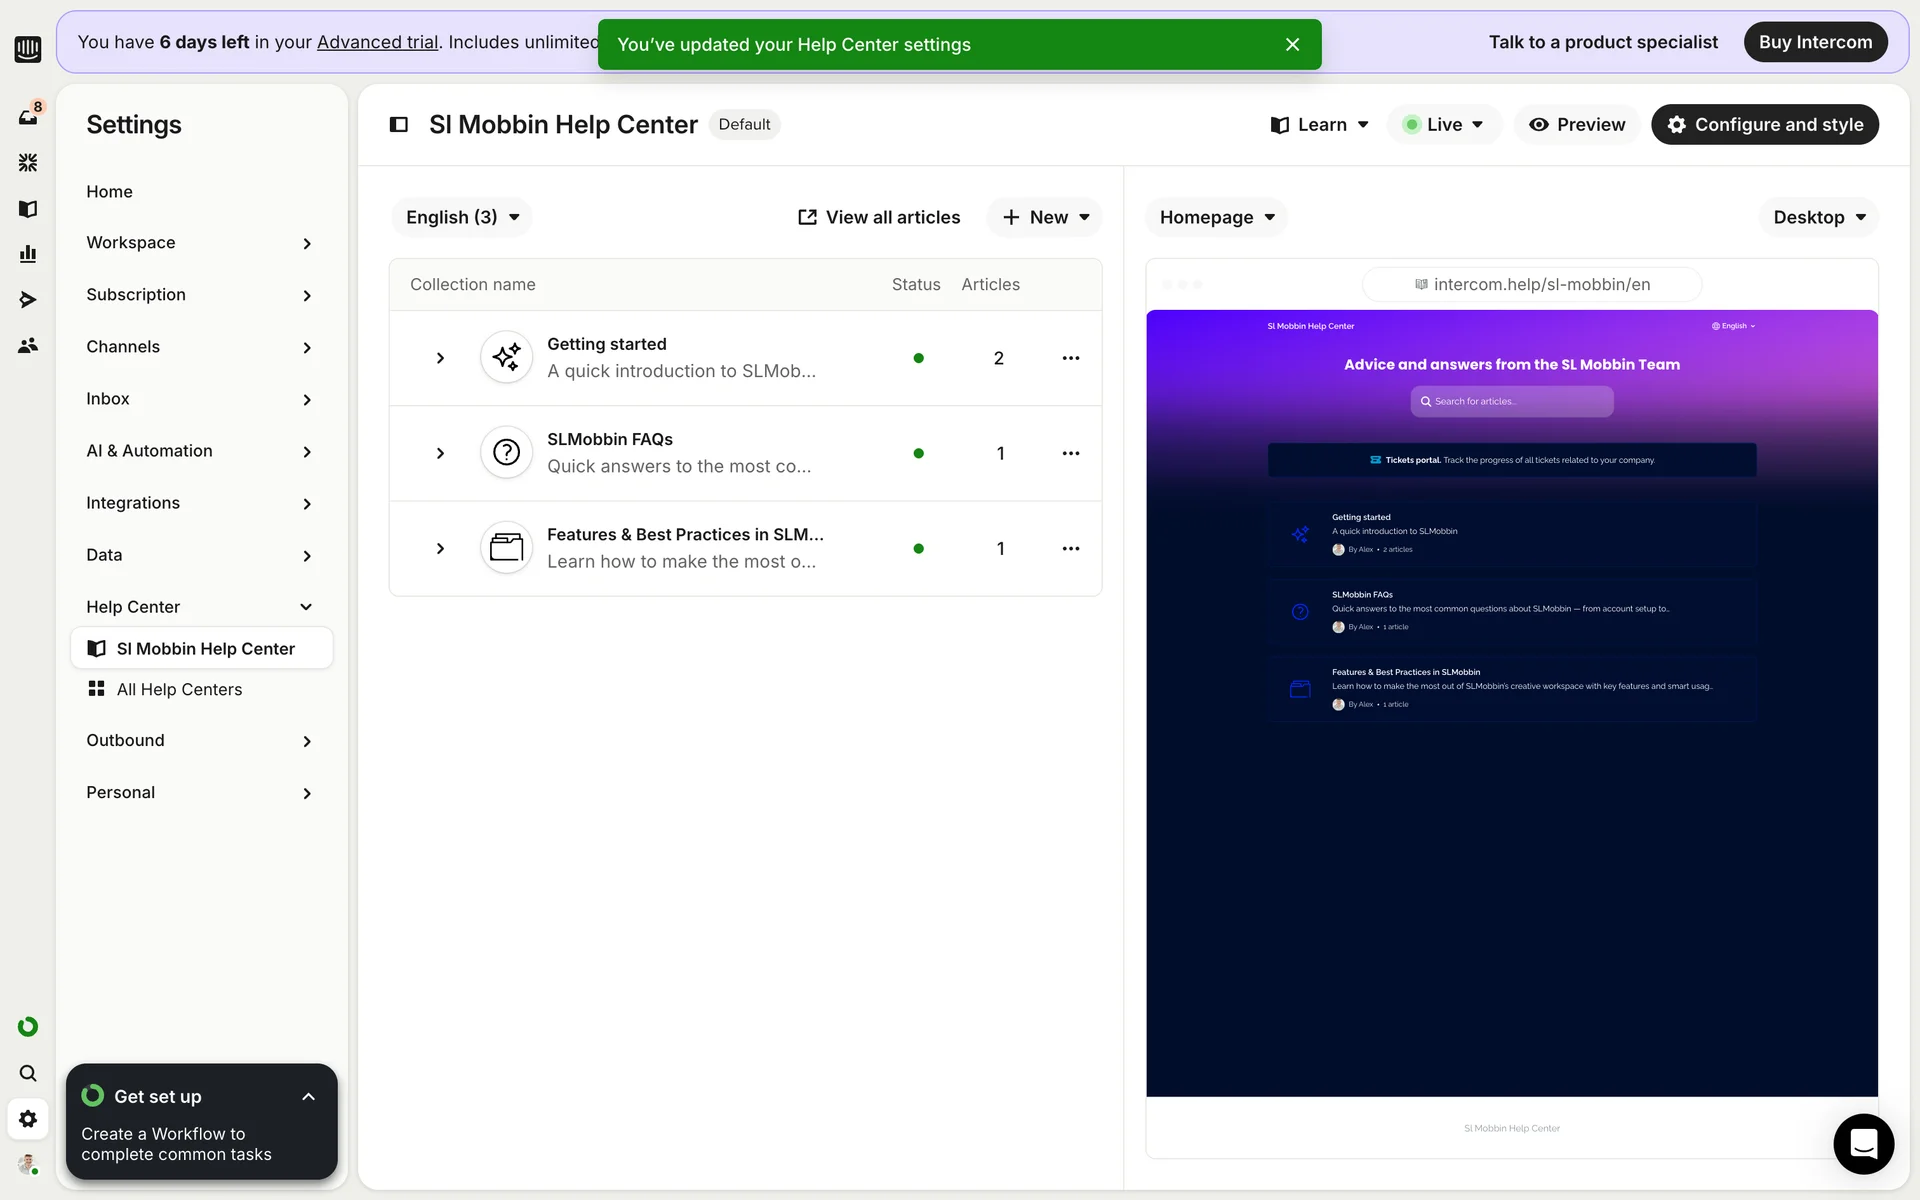
Task: Select All Help Centers in sidebar
Action: (x=179, y=689)
